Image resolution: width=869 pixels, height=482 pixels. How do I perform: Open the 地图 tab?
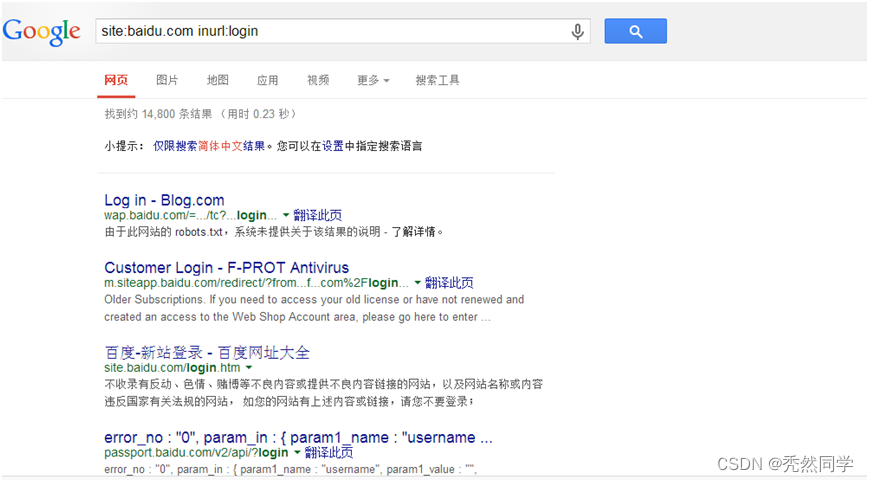click(217, 80)
